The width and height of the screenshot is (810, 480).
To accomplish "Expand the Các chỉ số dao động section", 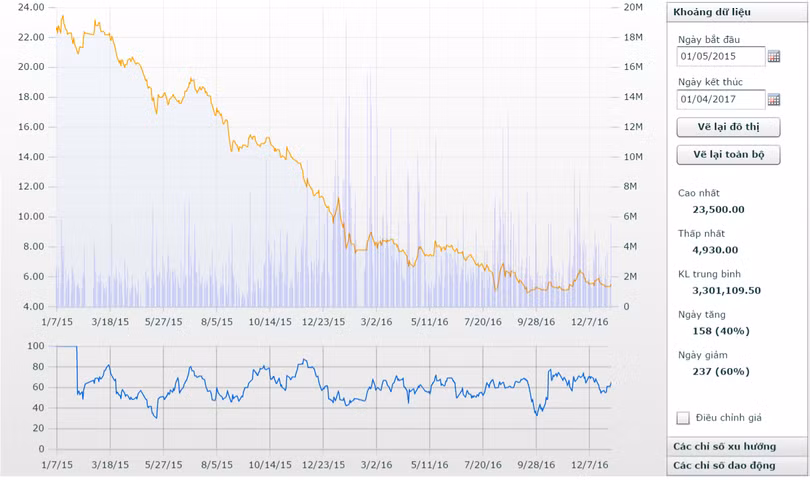I will (726, 466).
